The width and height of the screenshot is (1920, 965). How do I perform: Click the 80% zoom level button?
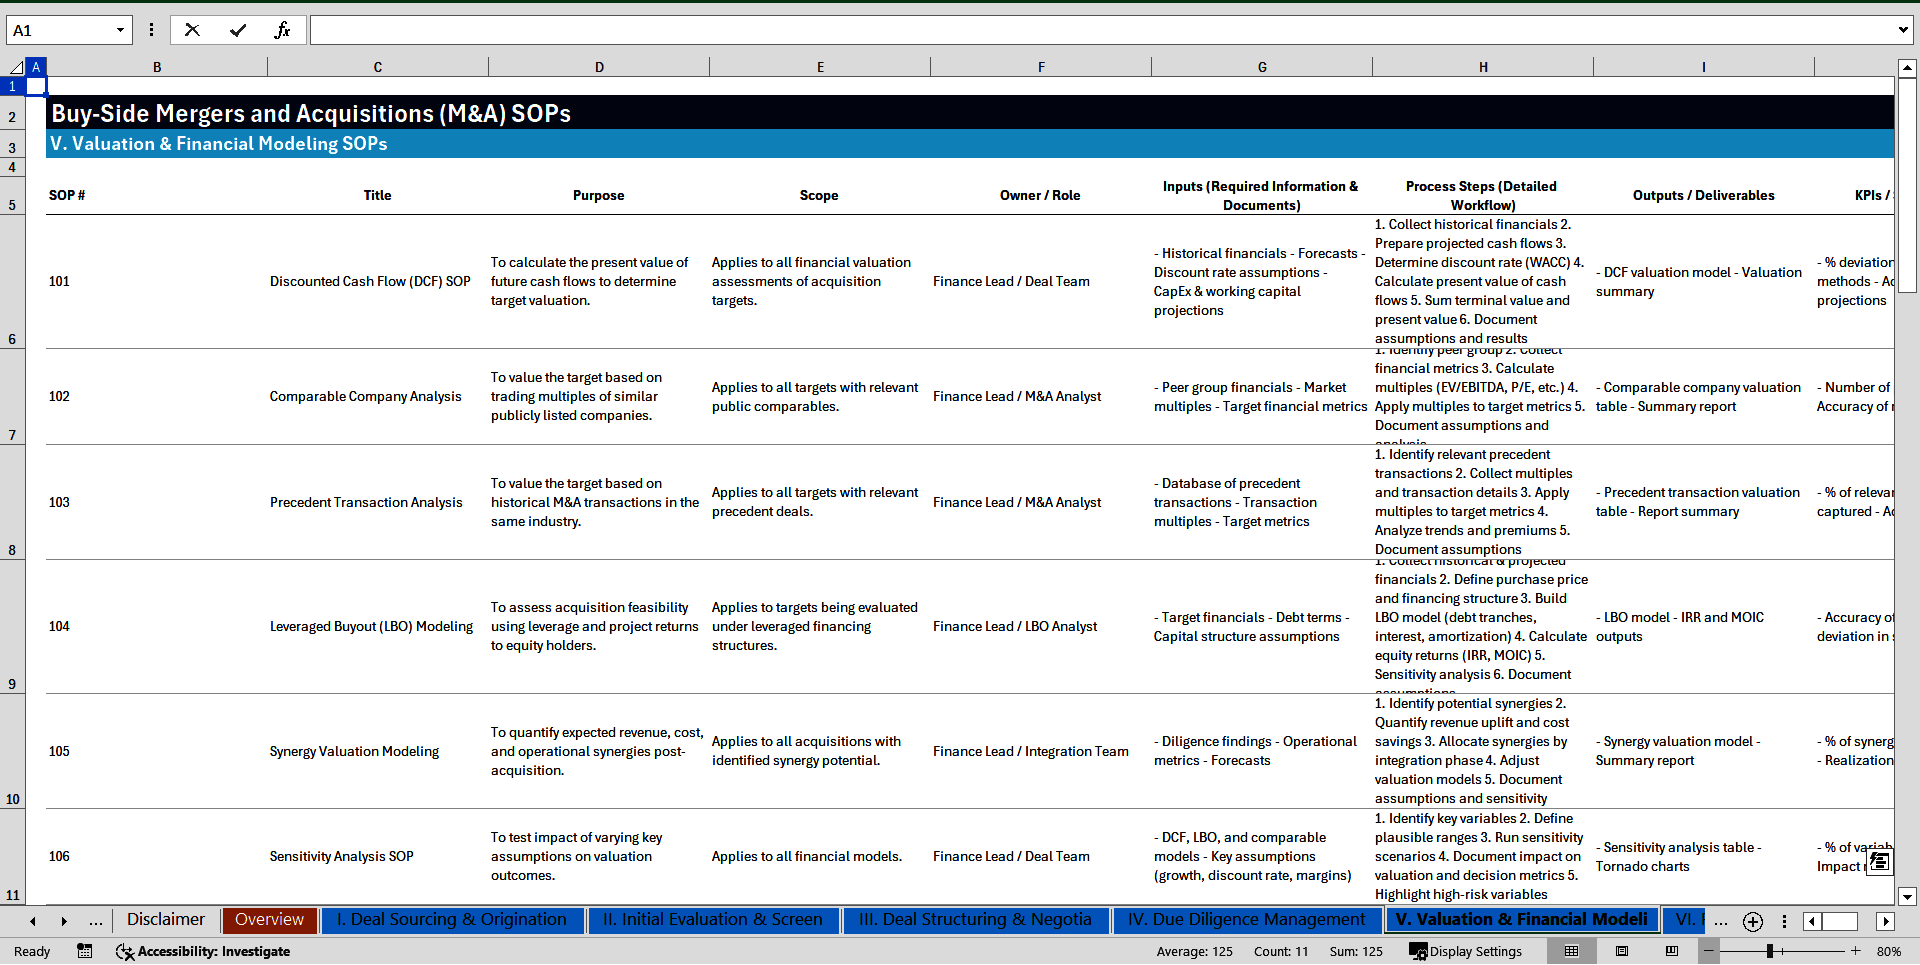click(1888, 951)
